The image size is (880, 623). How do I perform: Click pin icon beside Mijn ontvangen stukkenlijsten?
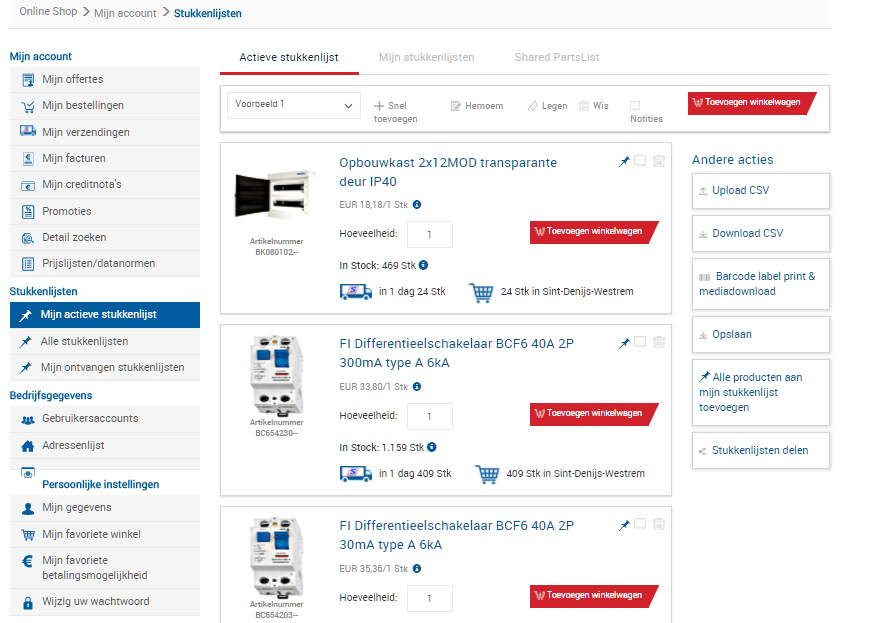[x=25, y=368]
